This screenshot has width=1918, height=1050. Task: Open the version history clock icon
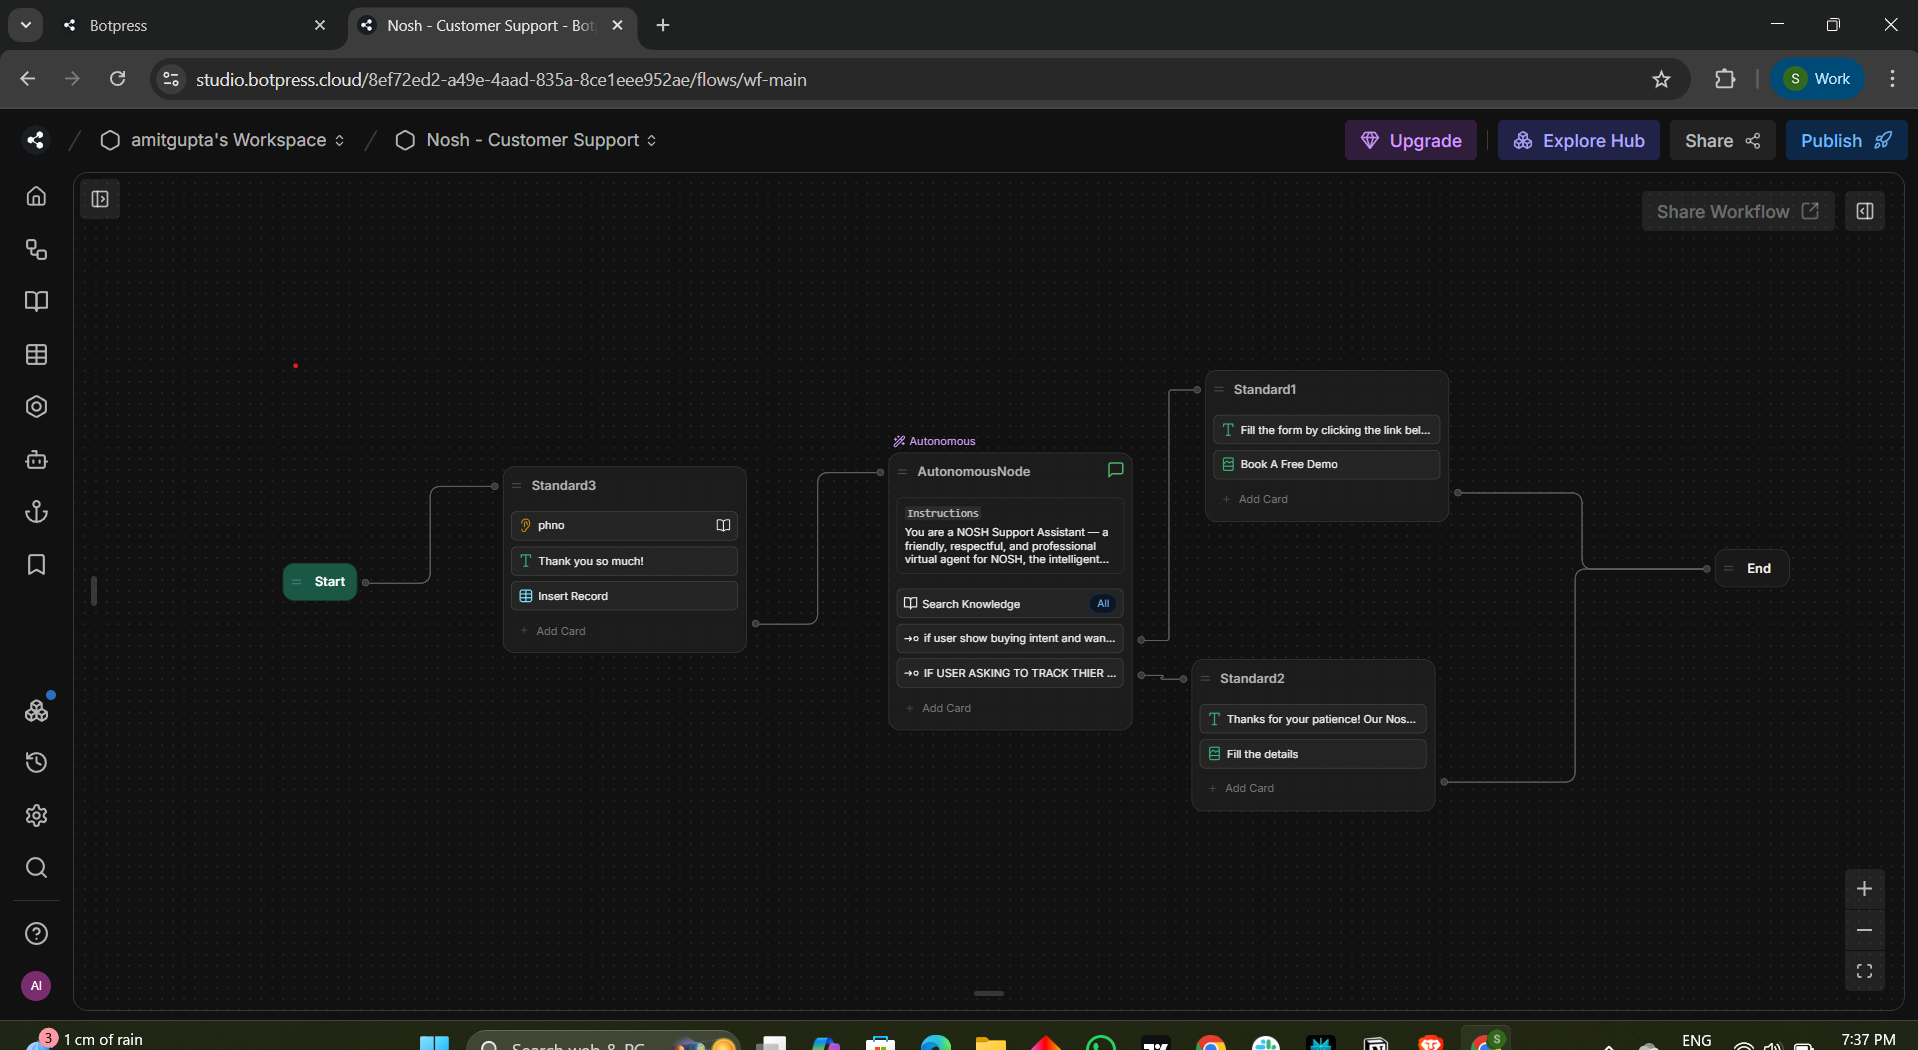pyautogui.click(x=36, y=763)
